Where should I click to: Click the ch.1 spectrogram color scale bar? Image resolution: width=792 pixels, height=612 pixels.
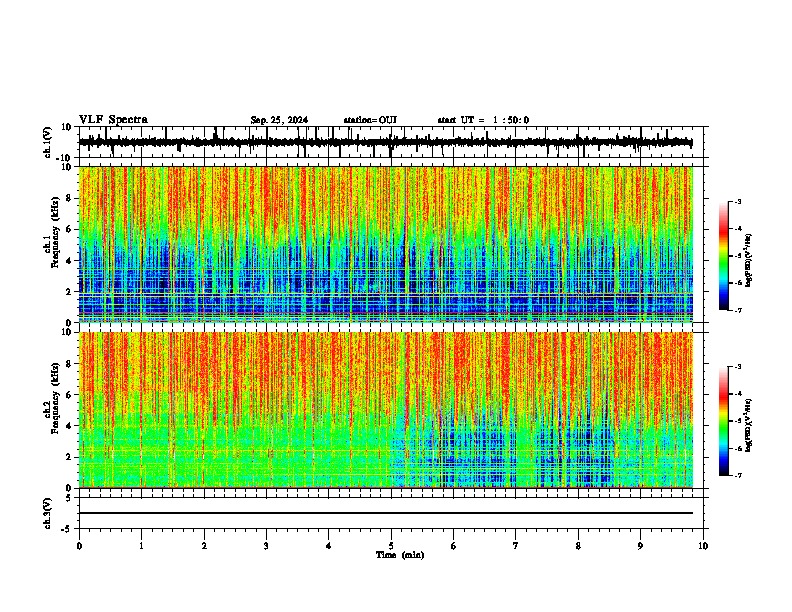(724, 256)
